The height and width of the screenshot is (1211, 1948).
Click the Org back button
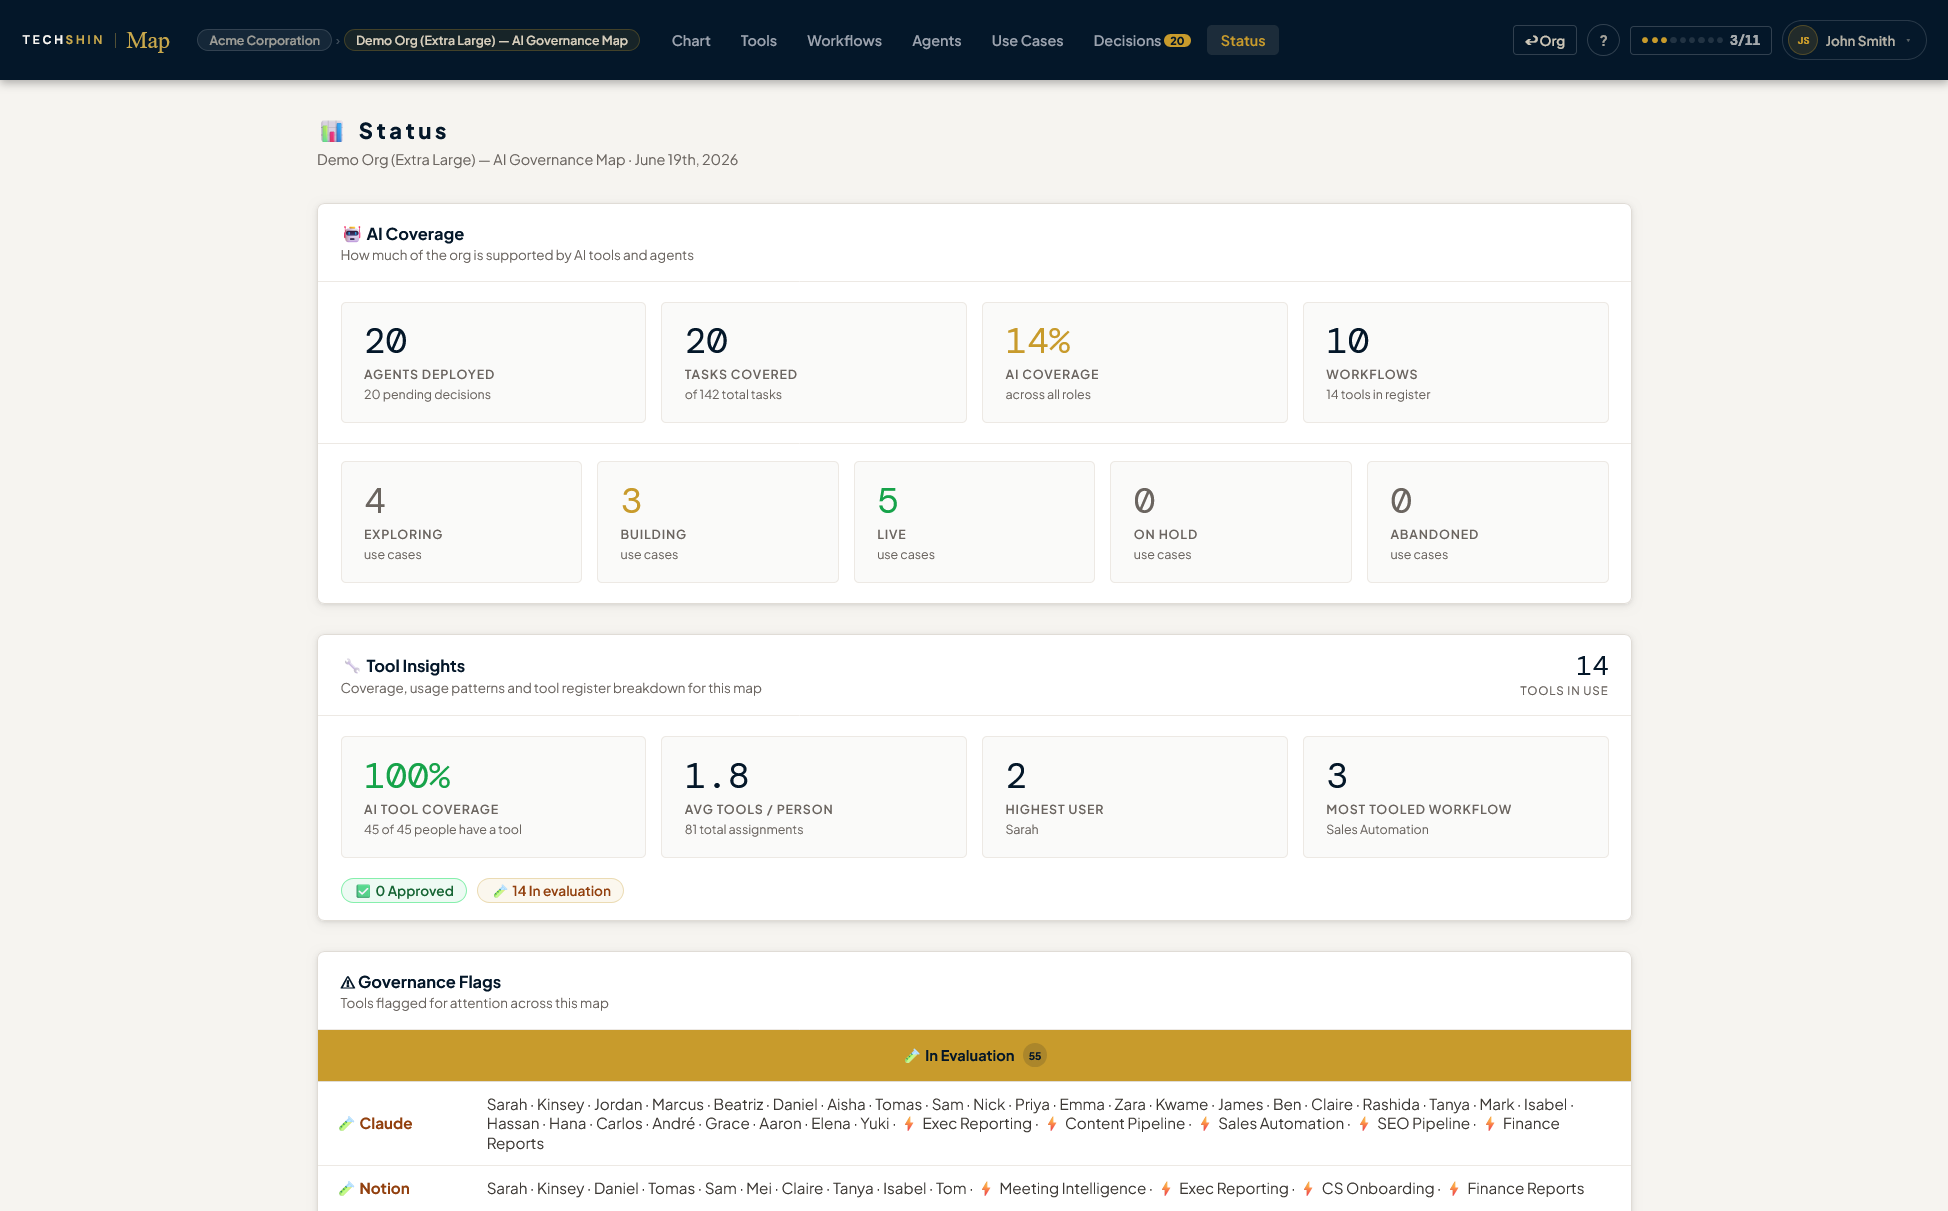[x=1544, y=41]
